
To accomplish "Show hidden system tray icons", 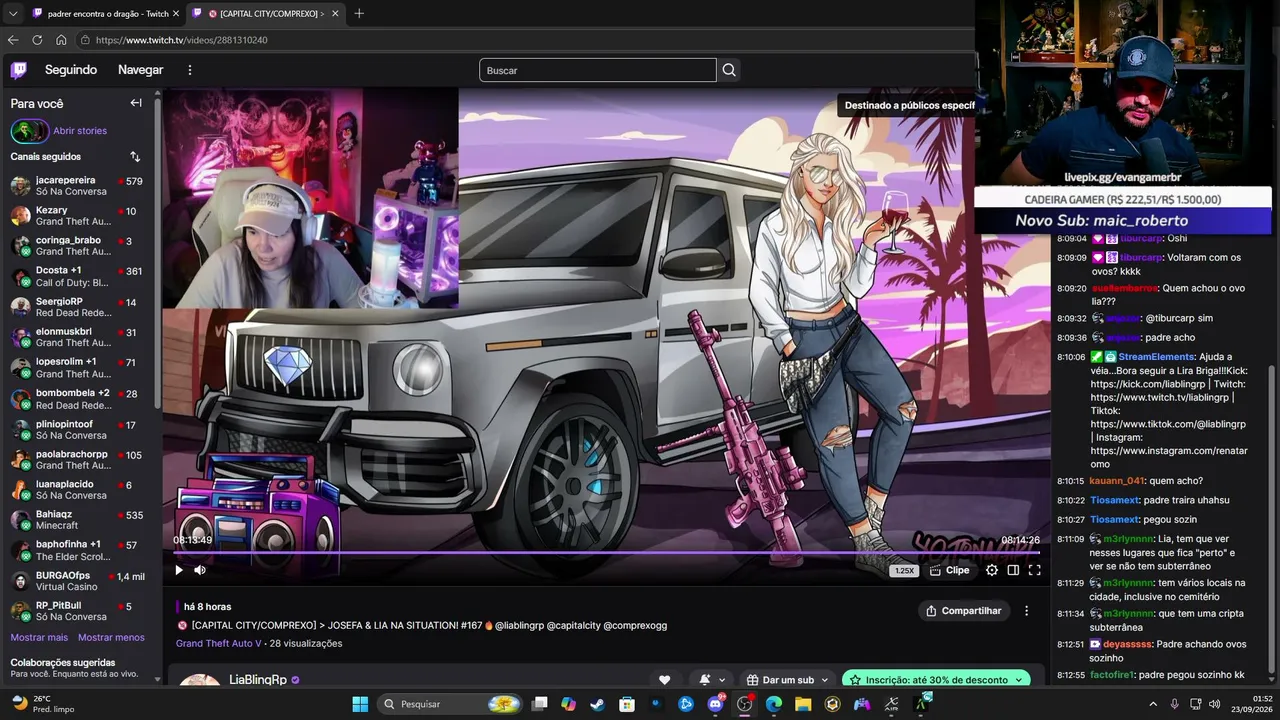I will point(1153,704).
